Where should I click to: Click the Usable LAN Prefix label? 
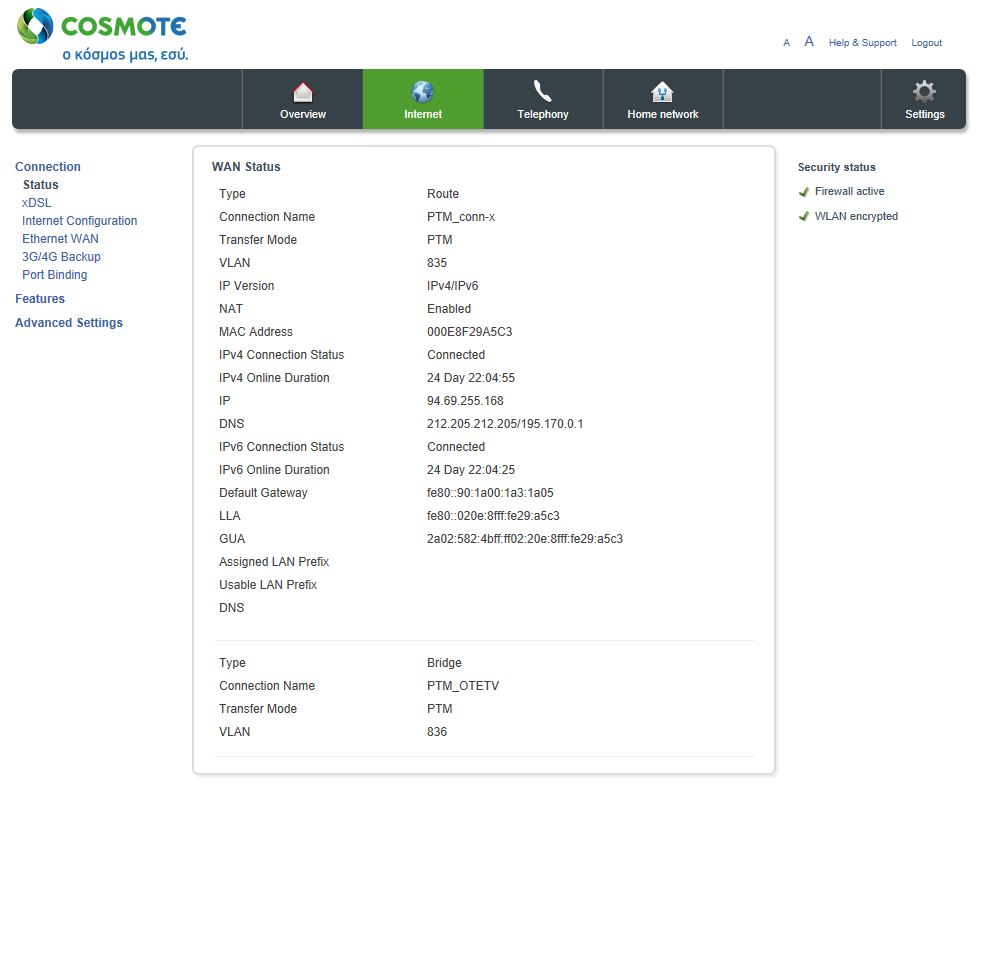[268, 586]
